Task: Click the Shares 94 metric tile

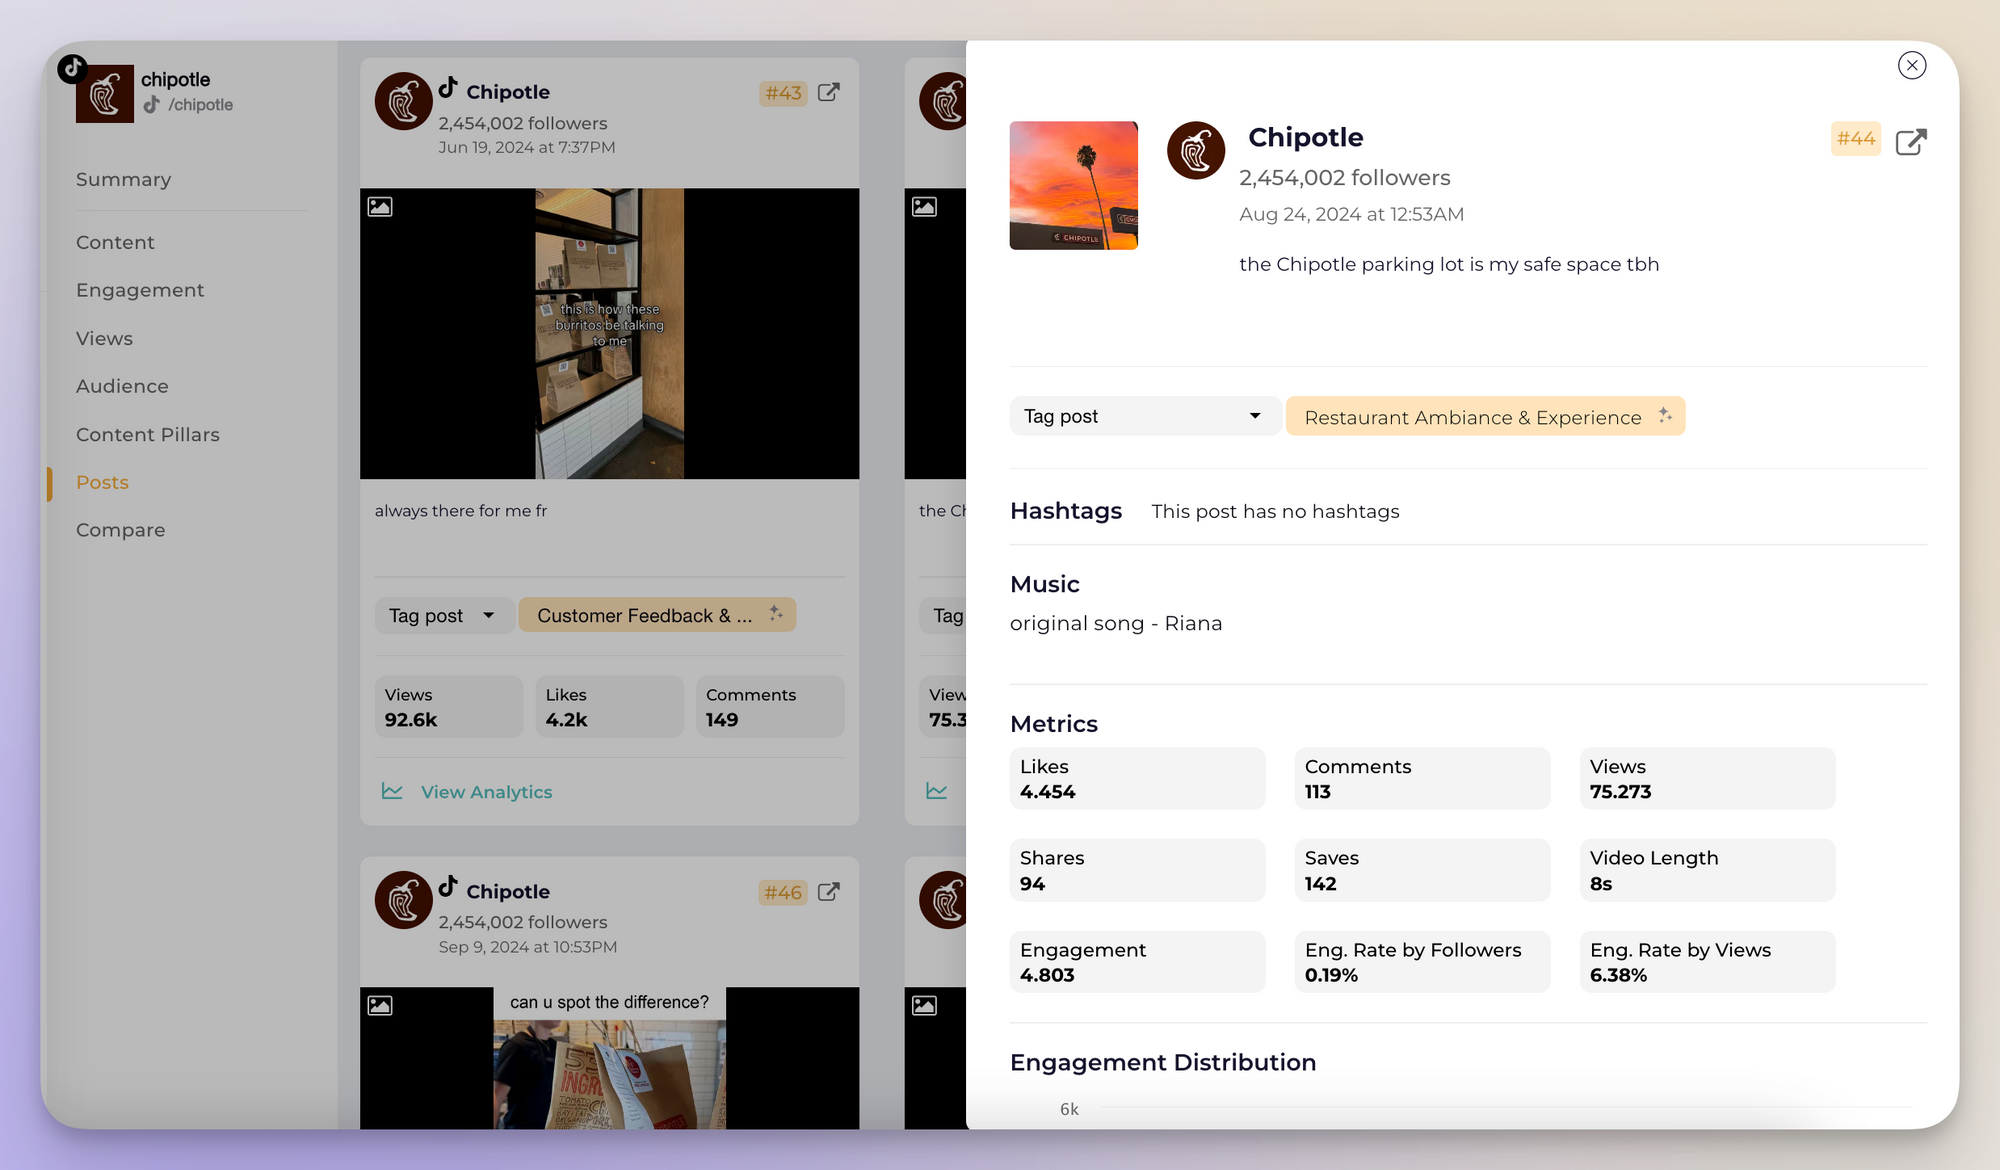Action: coord(1137,870)
